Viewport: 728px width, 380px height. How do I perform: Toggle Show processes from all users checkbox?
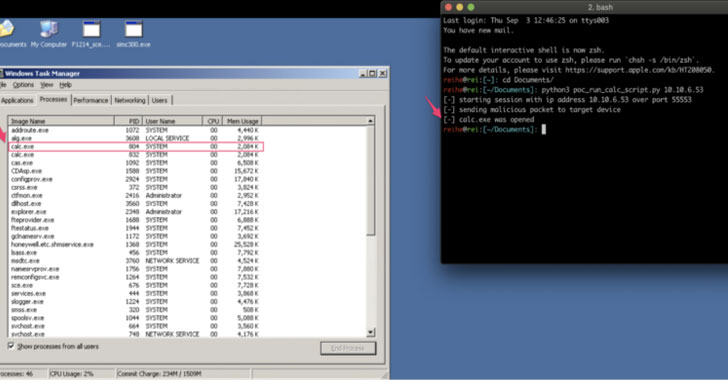[x=11, y=346]
